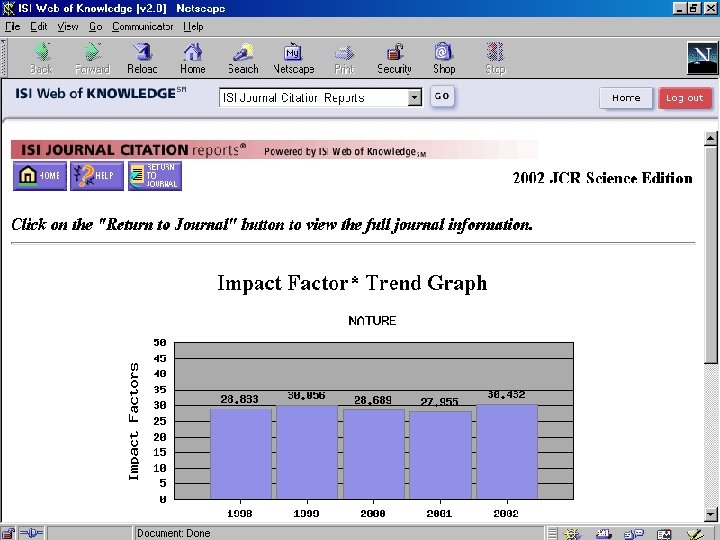Click the "Impact Factor* Trend Graph" heading

[352, 283]
